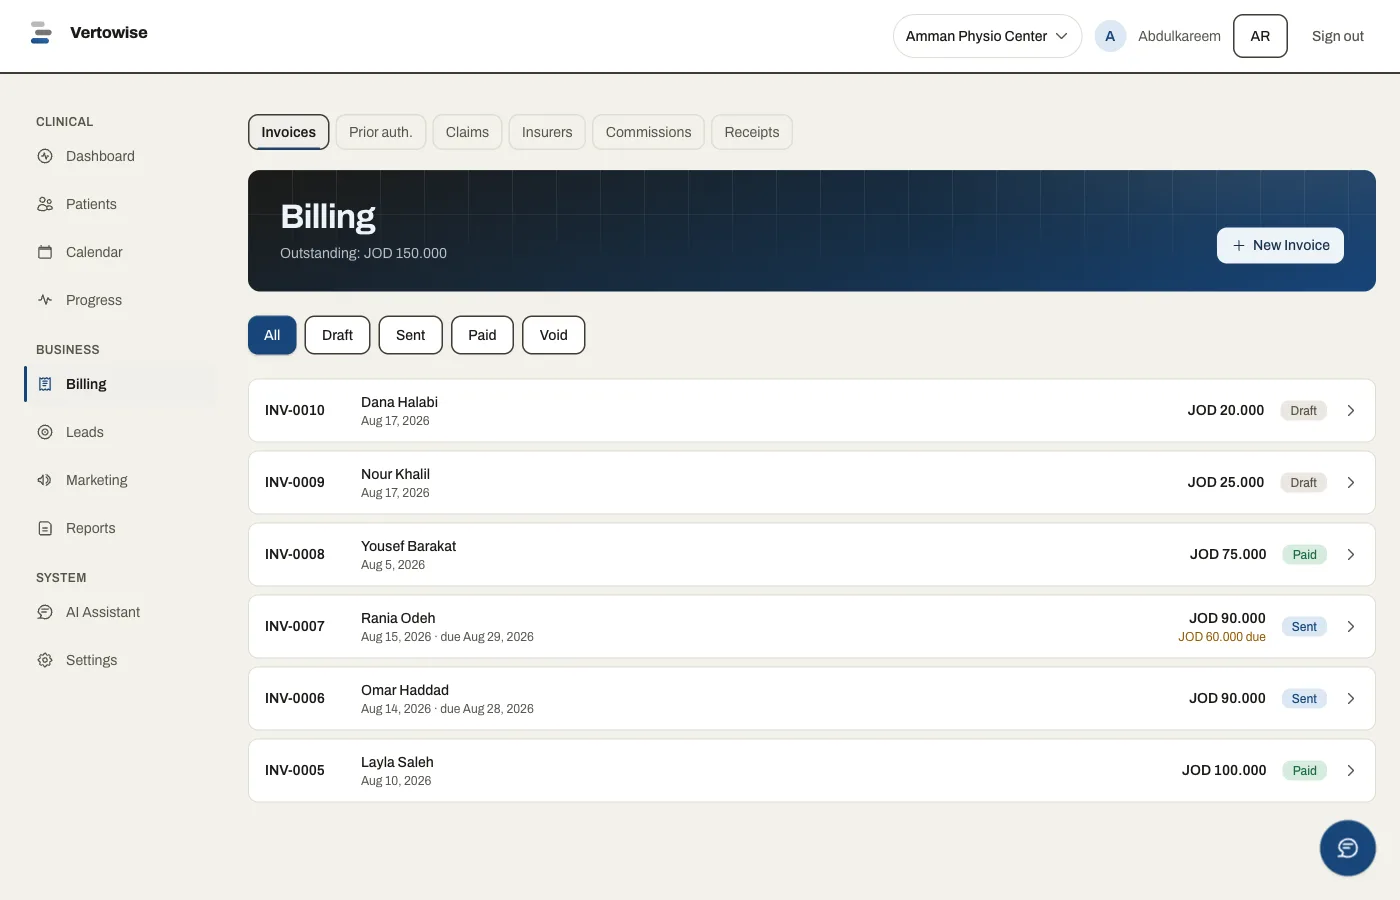Open INV-0010 via its chevron arrow

point(1351,411)
